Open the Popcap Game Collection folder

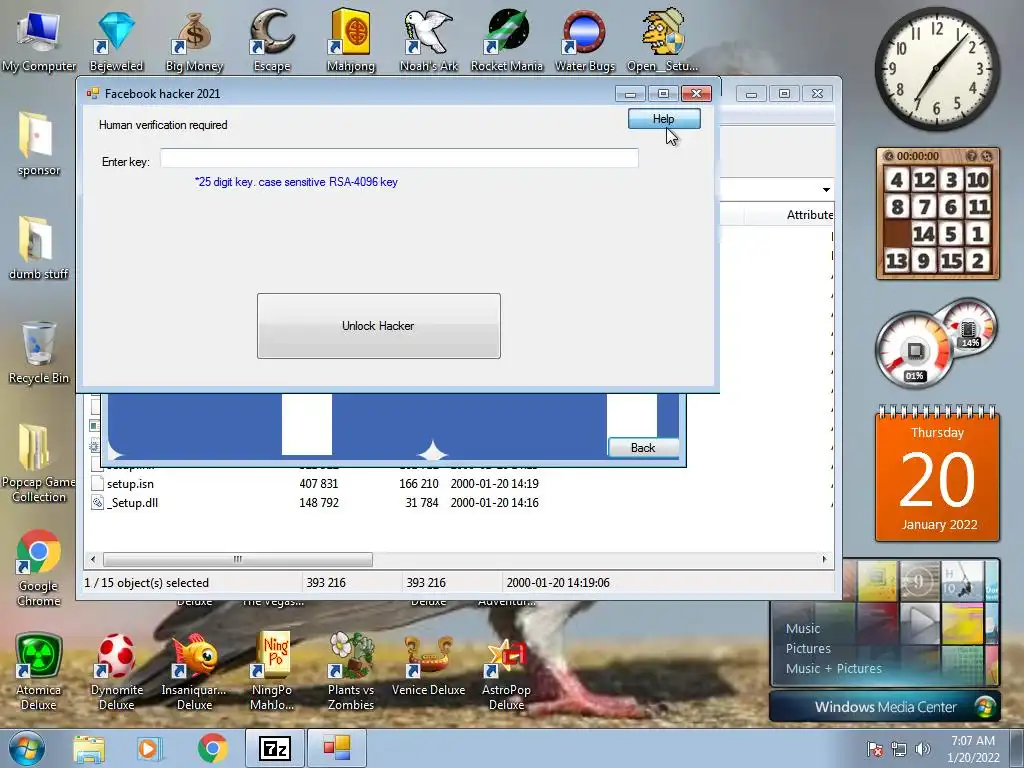39,464
